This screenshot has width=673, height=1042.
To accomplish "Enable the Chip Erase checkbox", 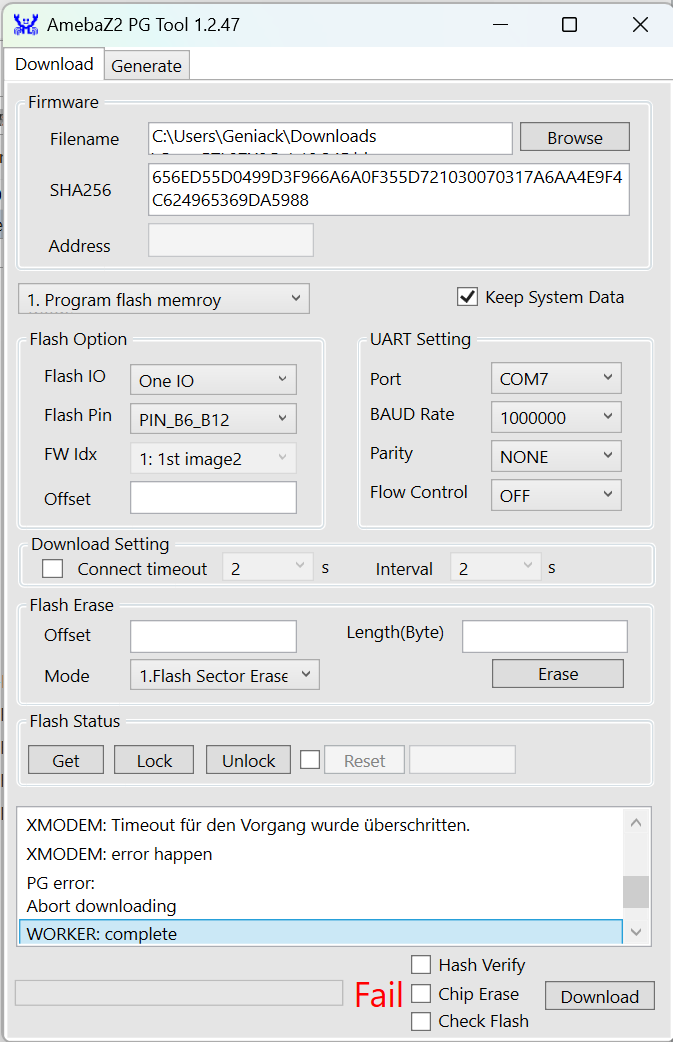I will pyautogui.click(x=421, y=994).
